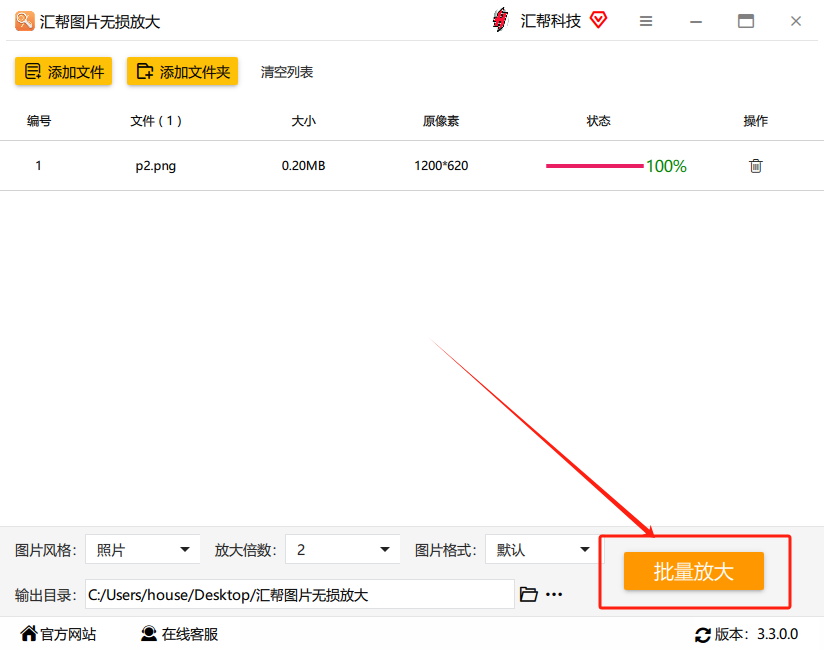Open the red diamond VIP icon
This screenshot has width=824, height=650.
click(598, 20)
